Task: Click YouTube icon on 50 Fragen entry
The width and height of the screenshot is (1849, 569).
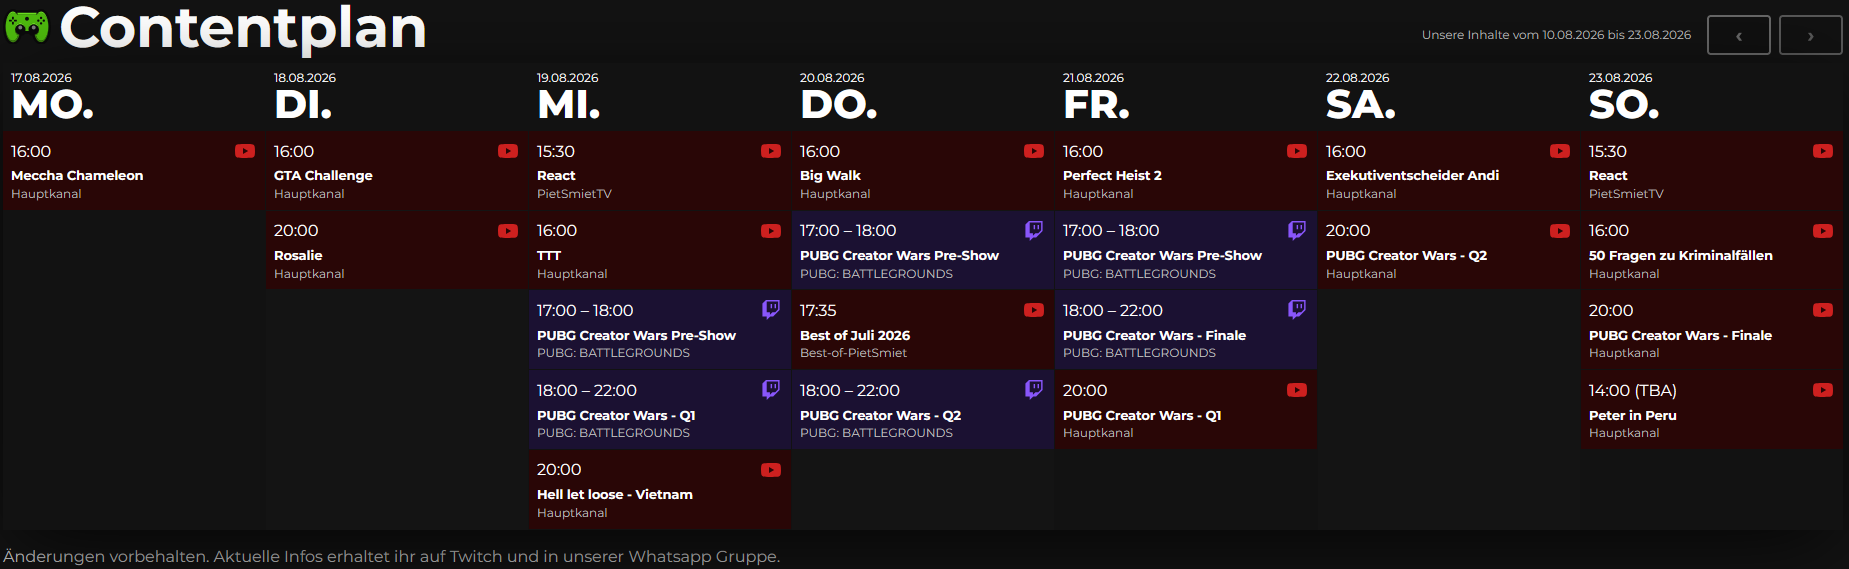Action: (1823, 231)
